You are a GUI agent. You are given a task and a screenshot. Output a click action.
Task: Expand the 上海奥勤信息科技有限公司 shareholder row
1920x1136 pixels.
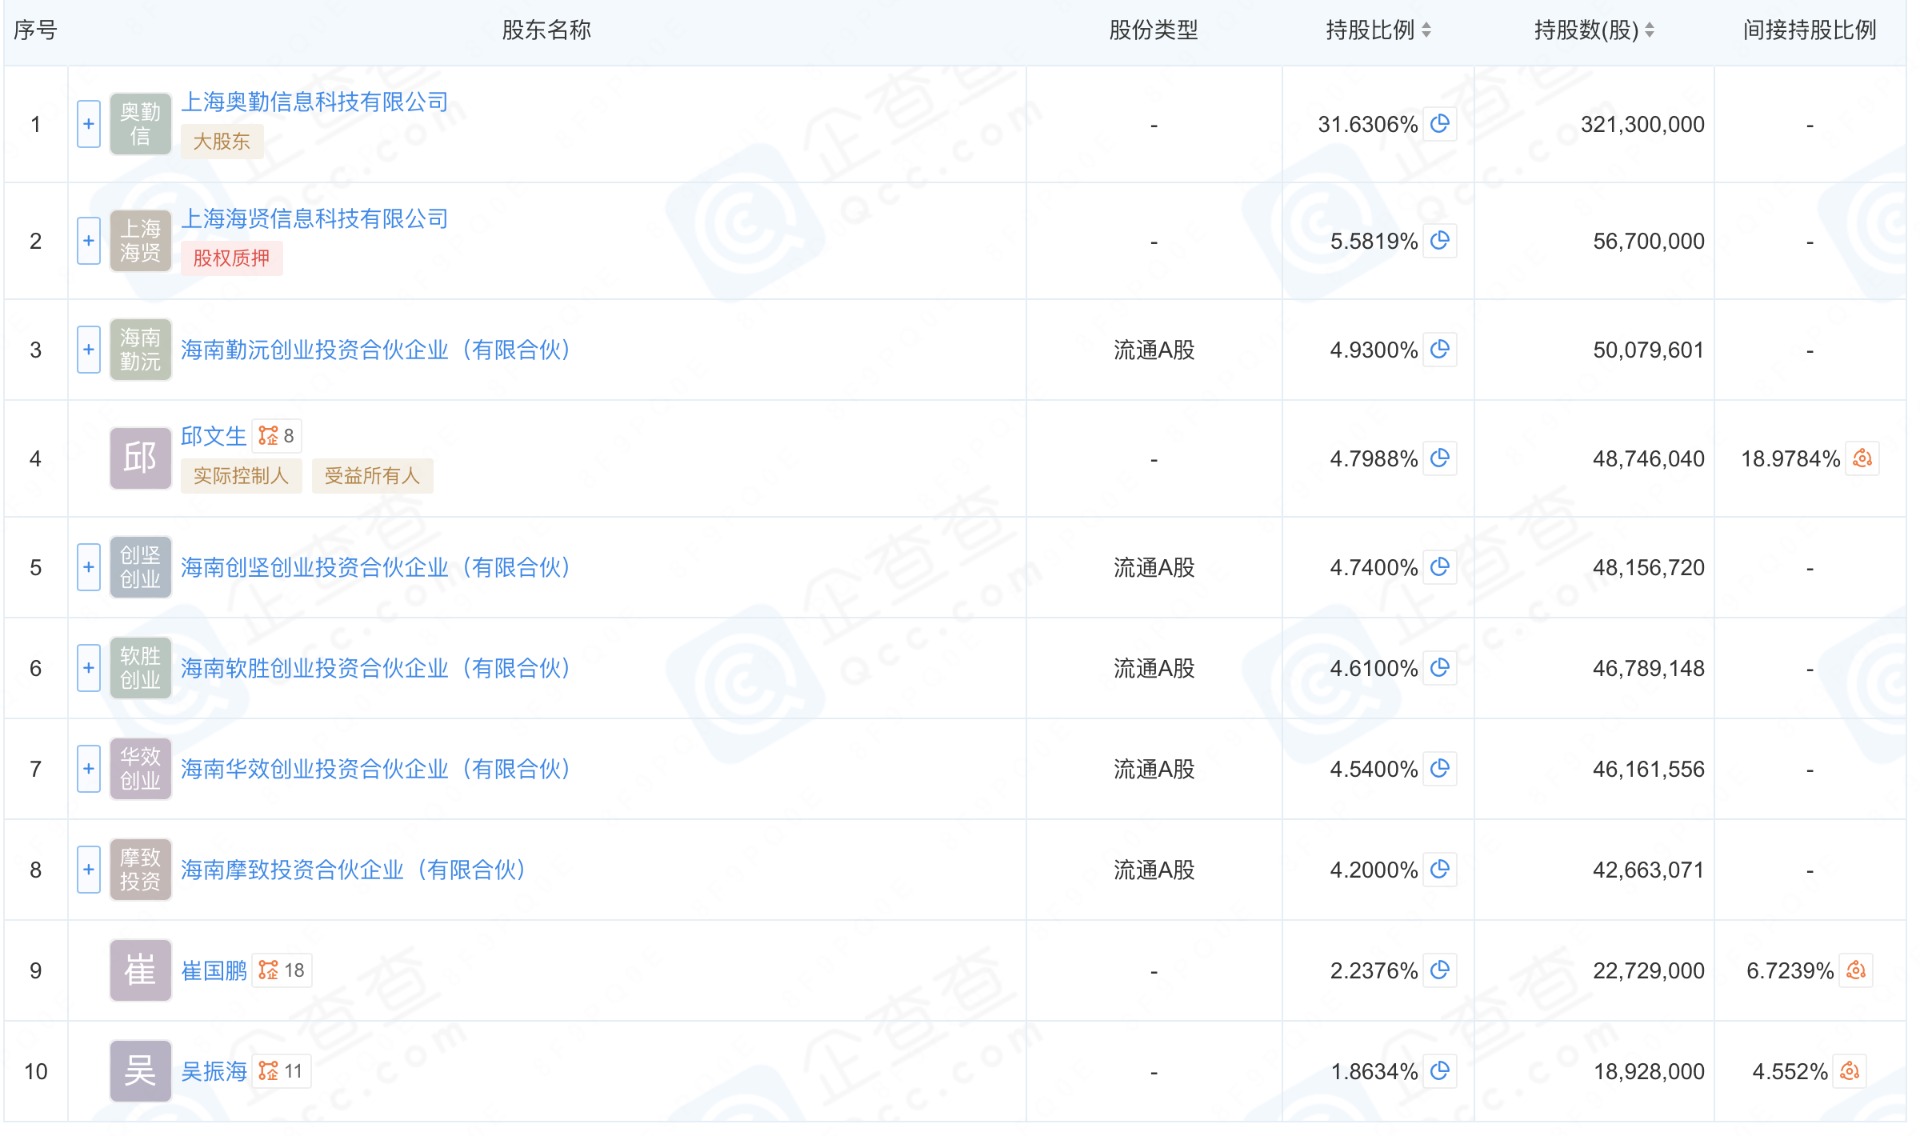pos(89,124)
